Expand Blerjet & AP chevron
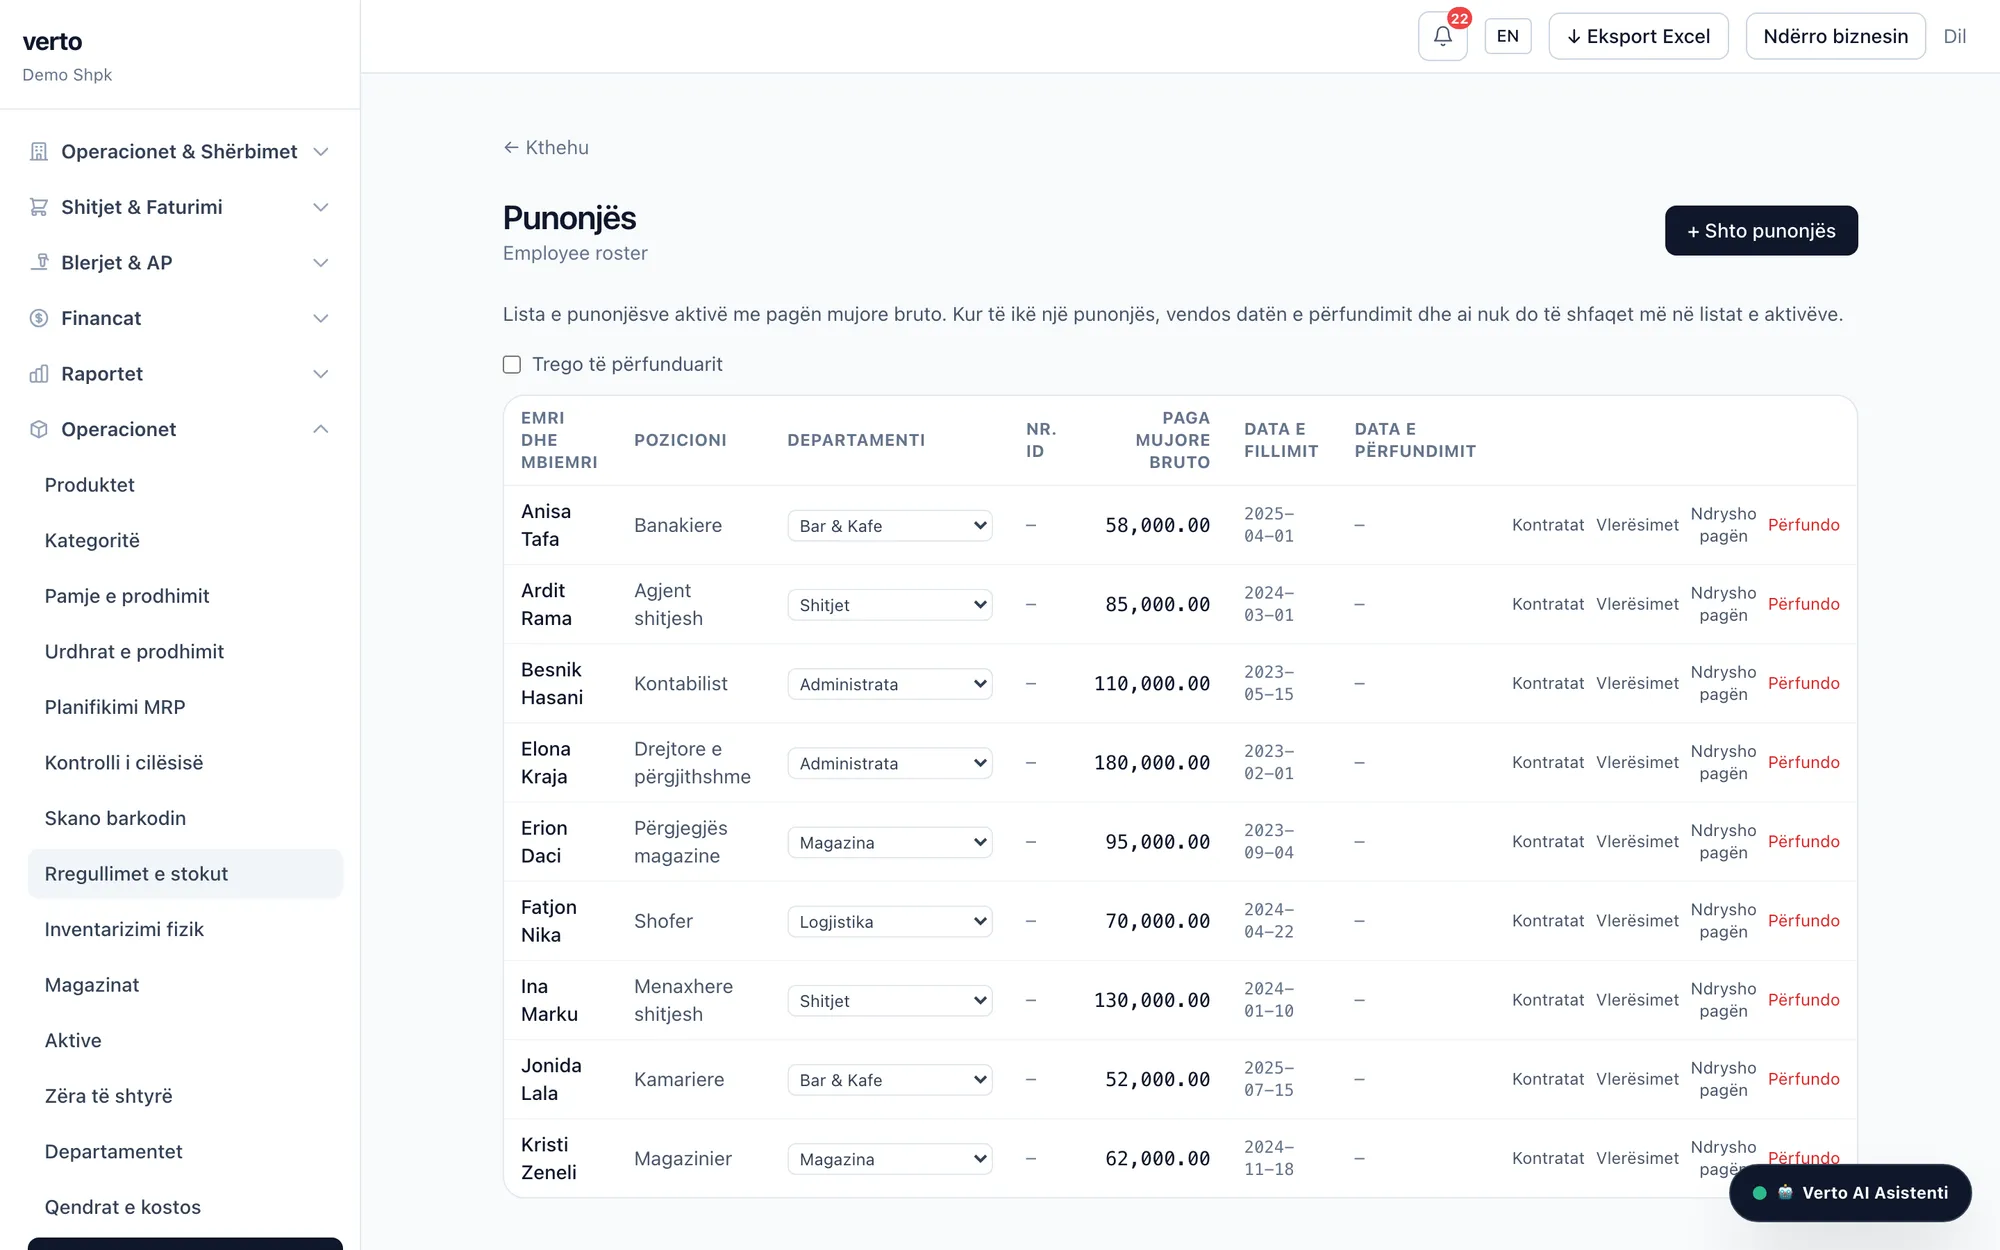Screen dimensions: 2000x1250 tap(321, 262)
